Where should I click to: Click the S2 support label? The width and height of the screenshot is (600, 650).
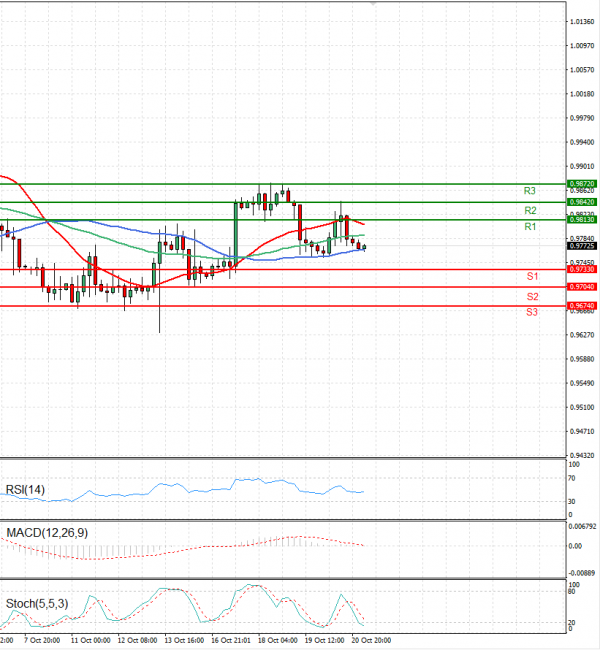pyautogui.click(x=532, y=297)
